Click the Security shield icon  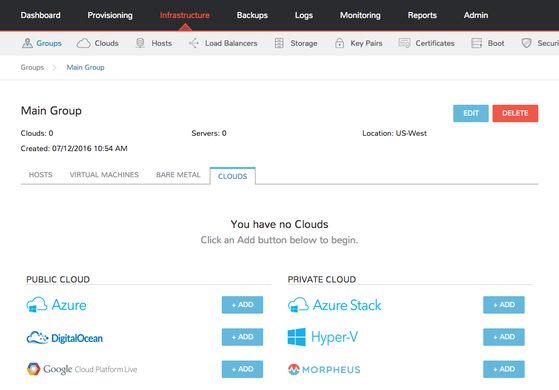[526, 43]
